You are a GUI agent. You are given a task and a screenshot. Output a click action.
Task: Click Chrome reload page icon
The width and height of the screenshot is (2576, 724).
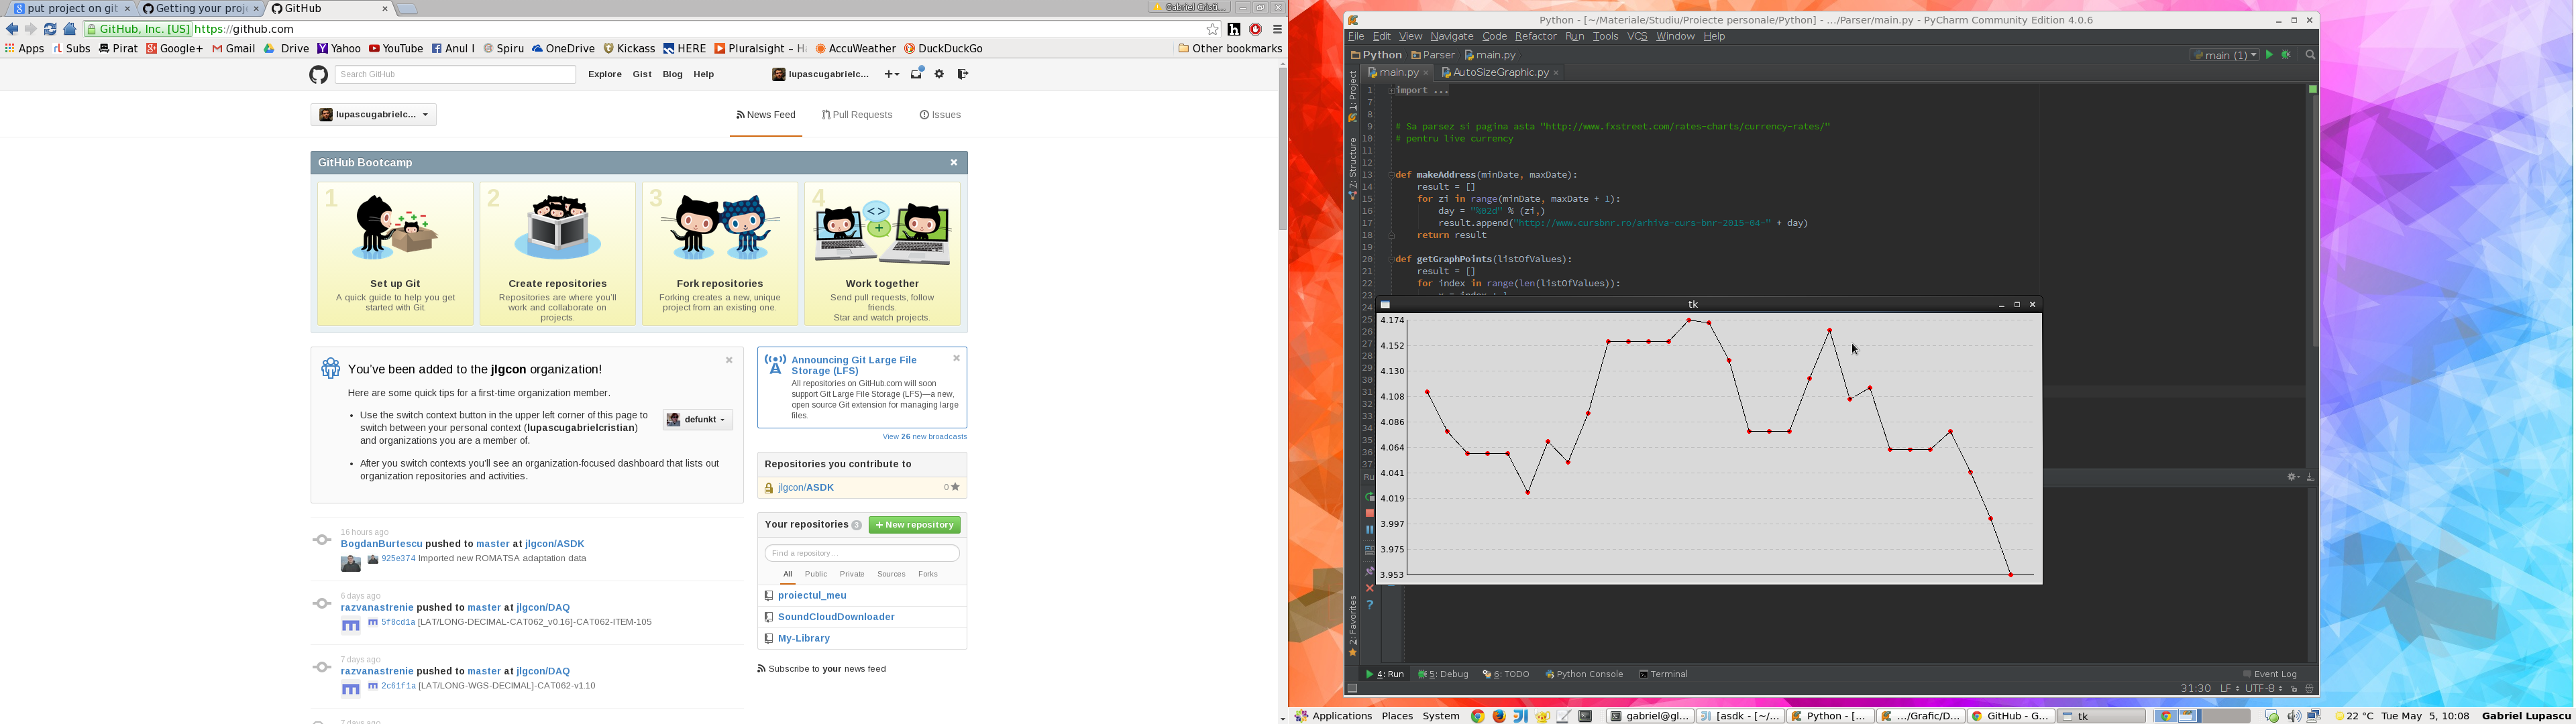[50, 30]
